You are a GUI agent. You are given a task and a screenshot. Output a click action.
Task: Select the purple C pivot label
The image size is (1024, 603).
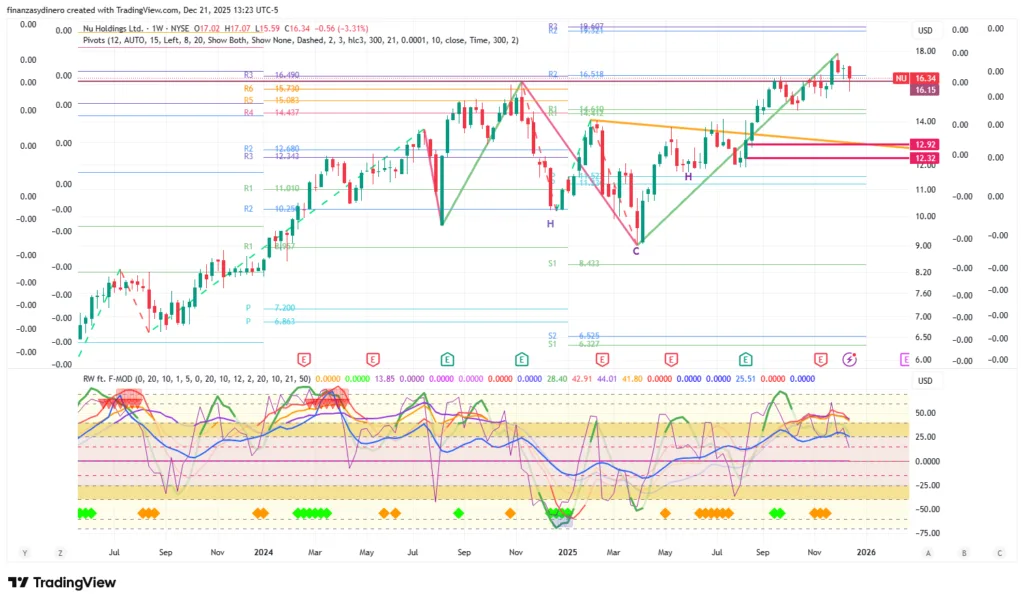point(635,251)
